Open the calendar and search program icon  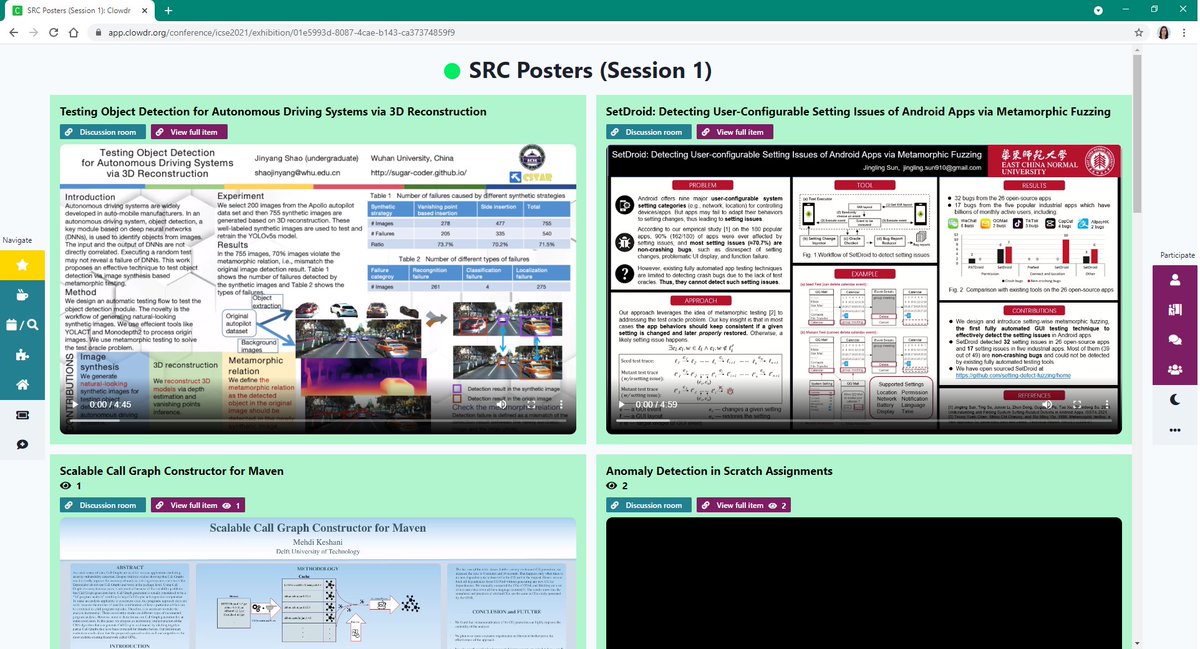(x=22, y=325)
